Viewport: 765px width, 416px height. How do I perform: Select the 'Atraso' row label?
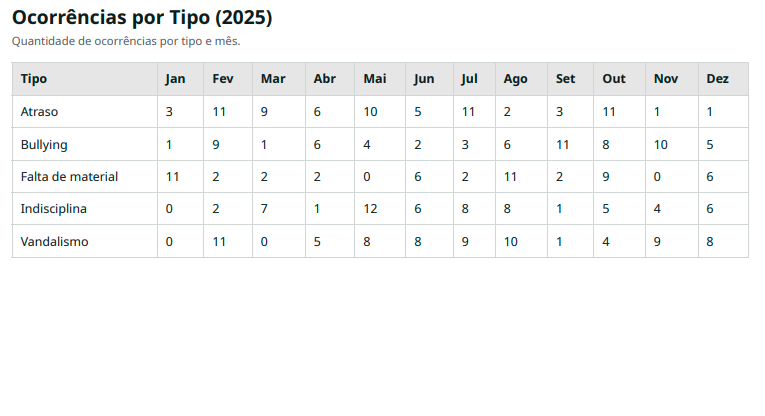(x=39, y=112)
